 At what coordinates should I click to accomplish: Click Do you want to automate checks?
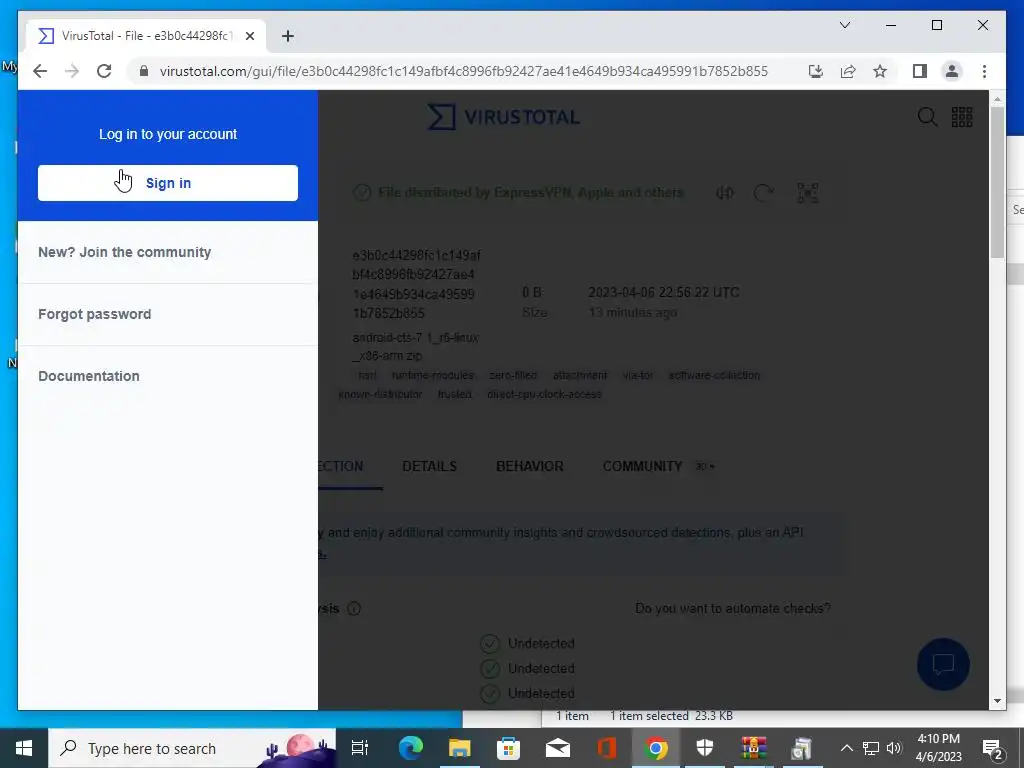coord(733,608)
